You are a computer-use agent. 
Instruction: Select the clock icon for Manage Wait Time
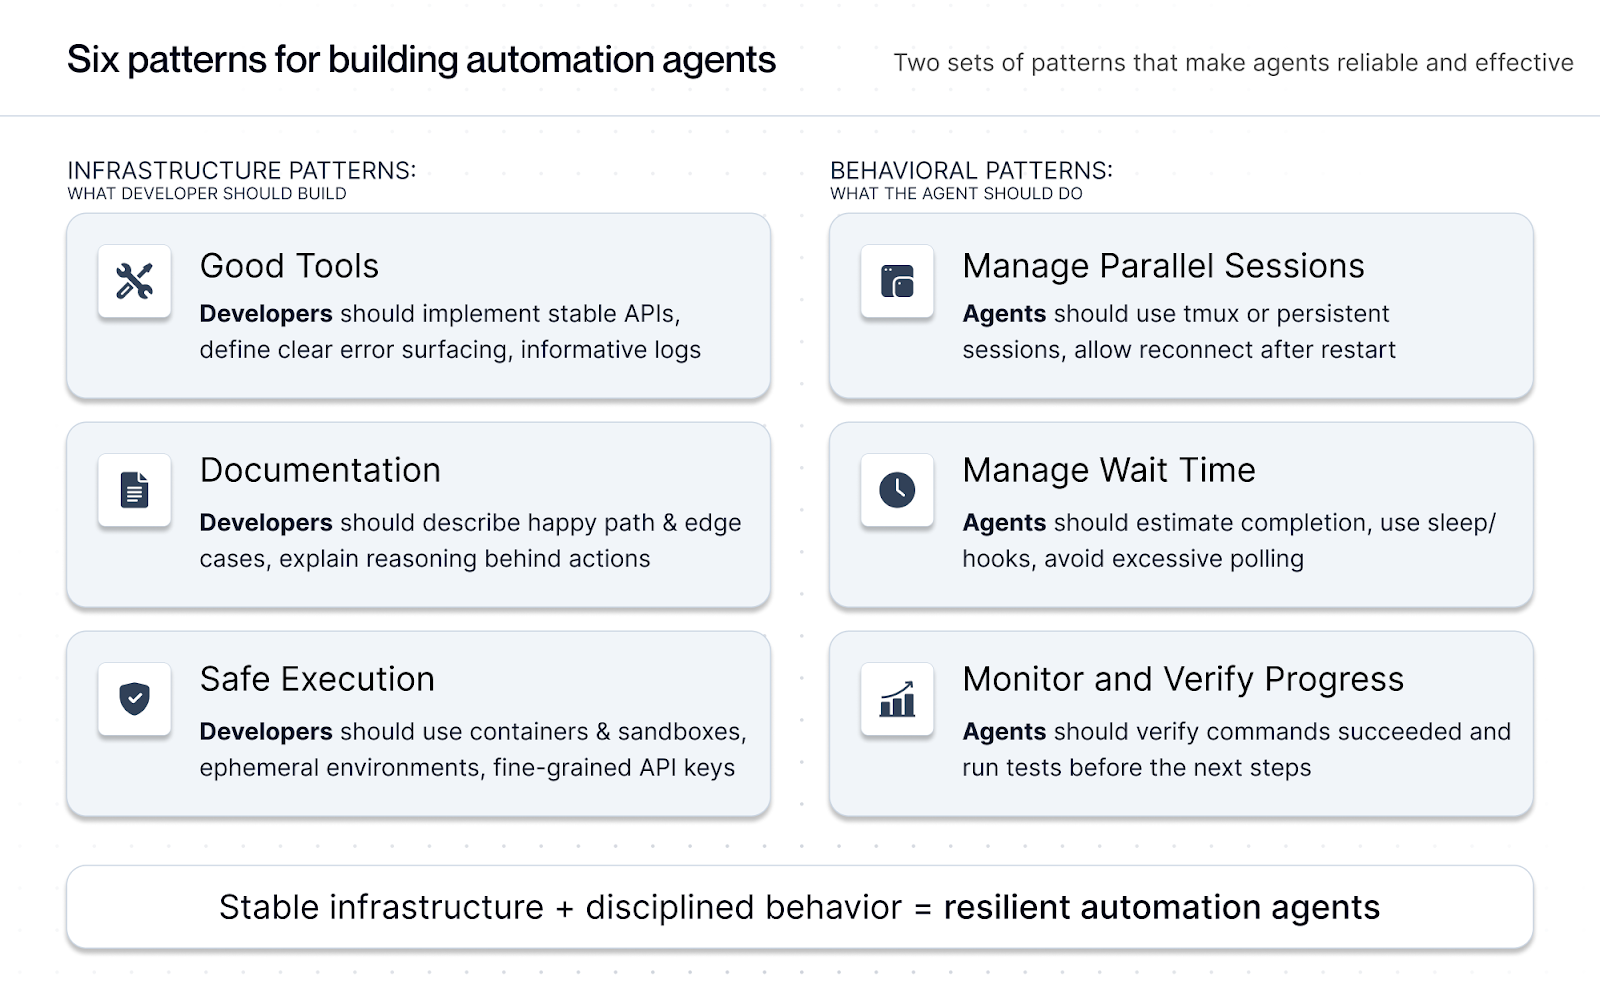pyautogui.click(x=897, y=490)
